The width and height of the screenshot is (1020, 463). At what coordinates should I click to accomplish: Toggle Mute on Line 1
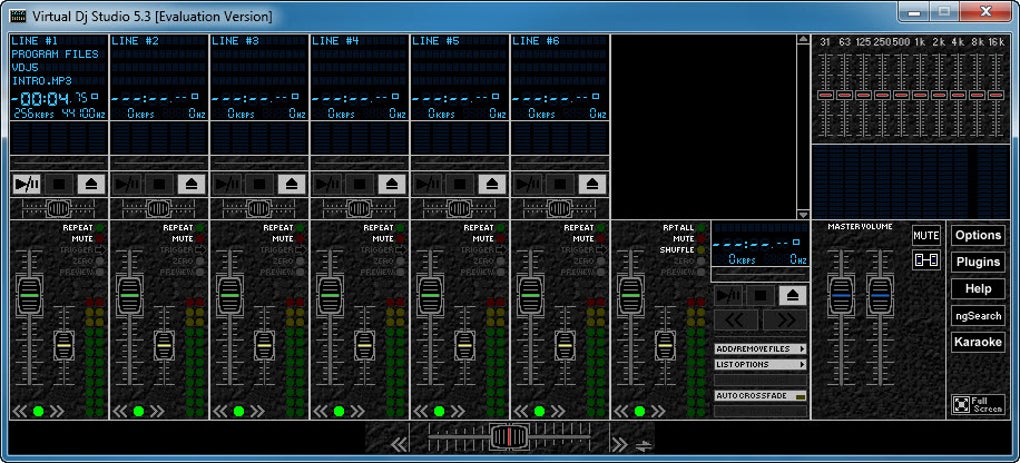(x=100, y=239)
